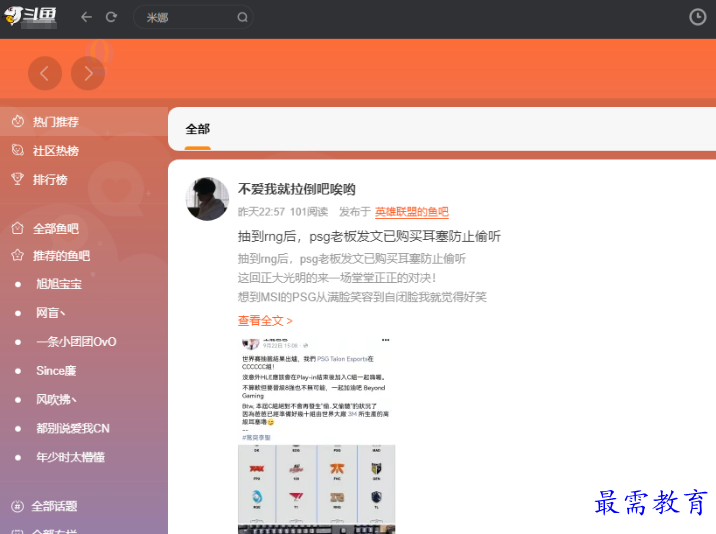Click the next banner round button
Viewport: 716px width, 534px height.
pos(88,73)
